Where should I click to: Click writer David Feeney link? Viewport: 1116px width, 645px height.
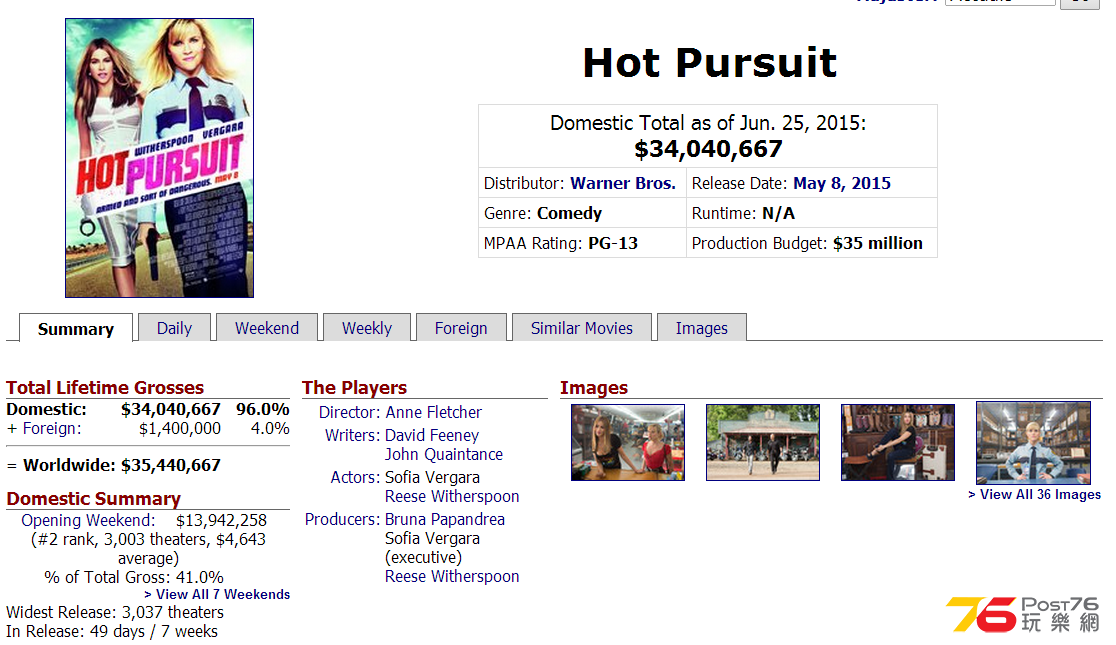coord(431,435)
